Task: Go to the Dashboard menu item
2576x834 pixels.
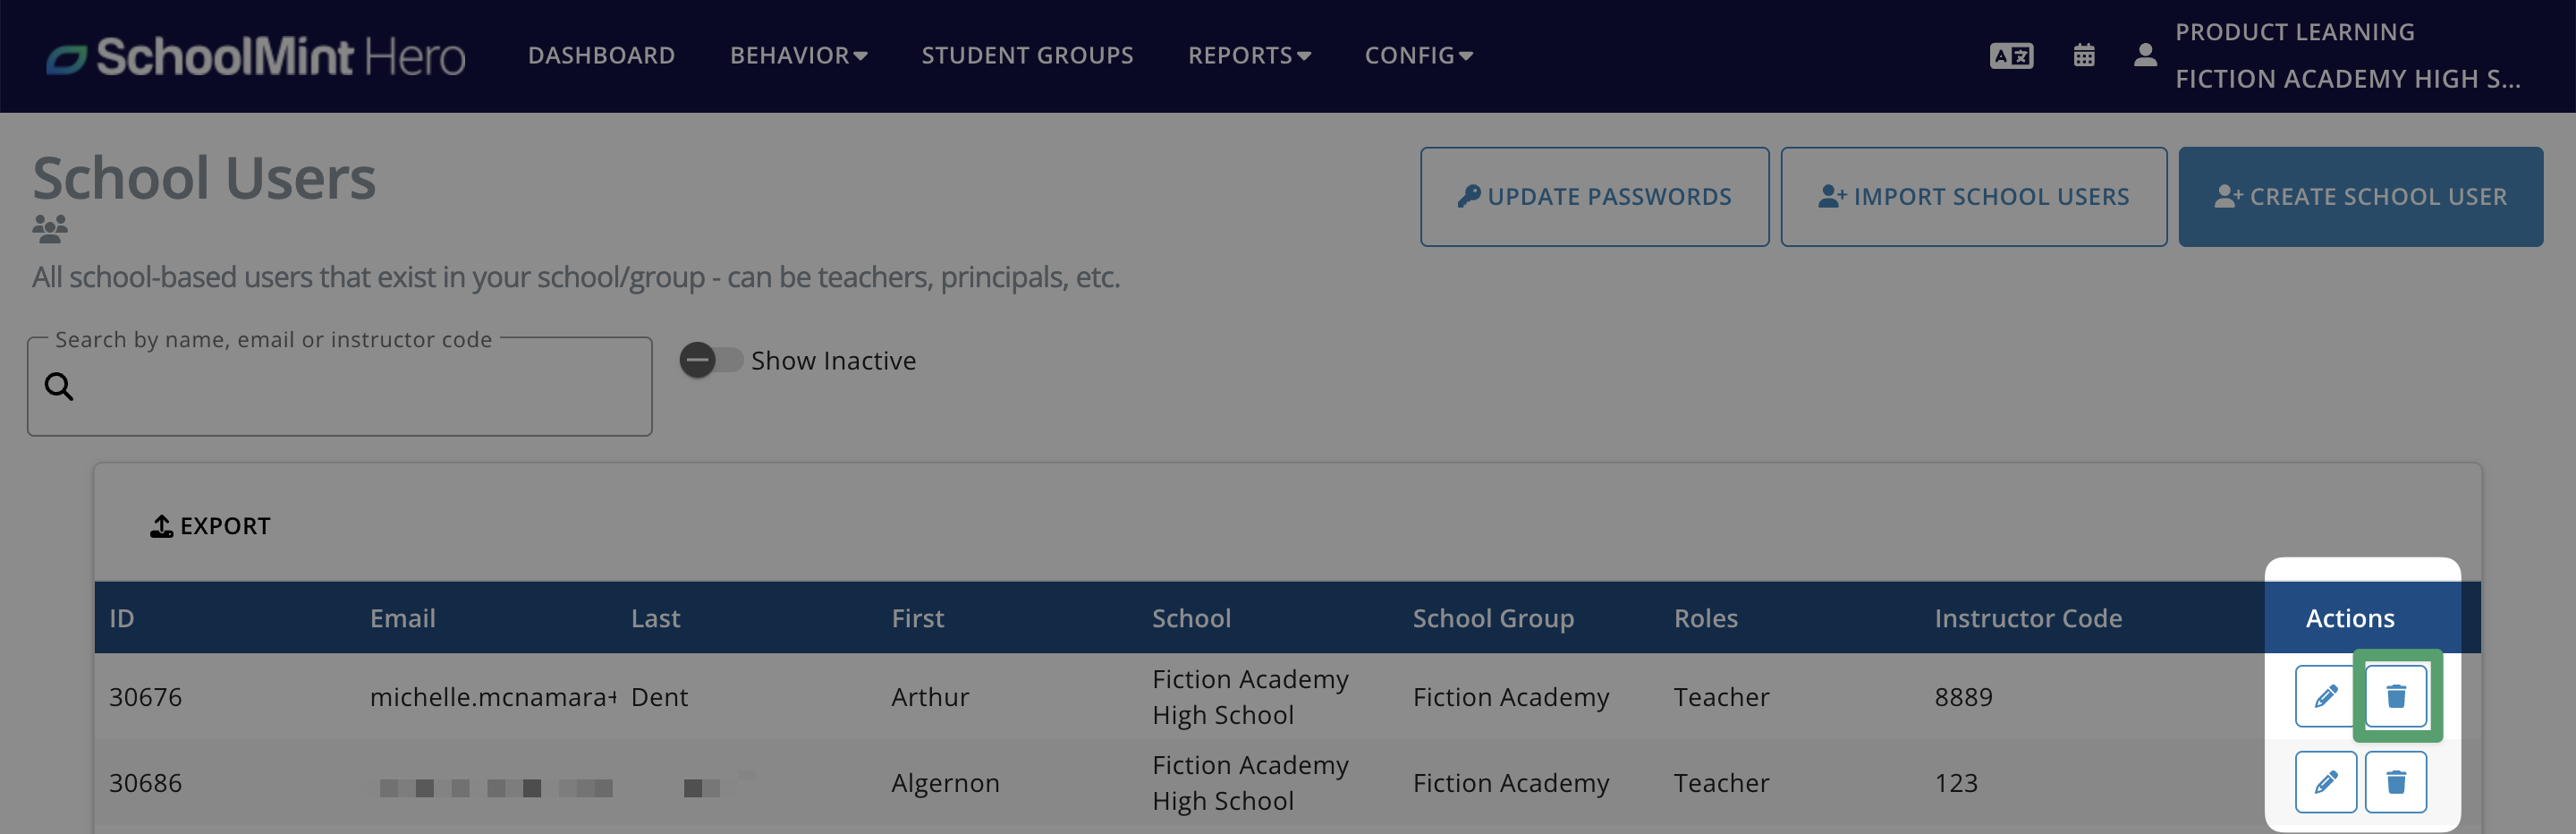Action: pyautogui.click(x=601, y=56)
